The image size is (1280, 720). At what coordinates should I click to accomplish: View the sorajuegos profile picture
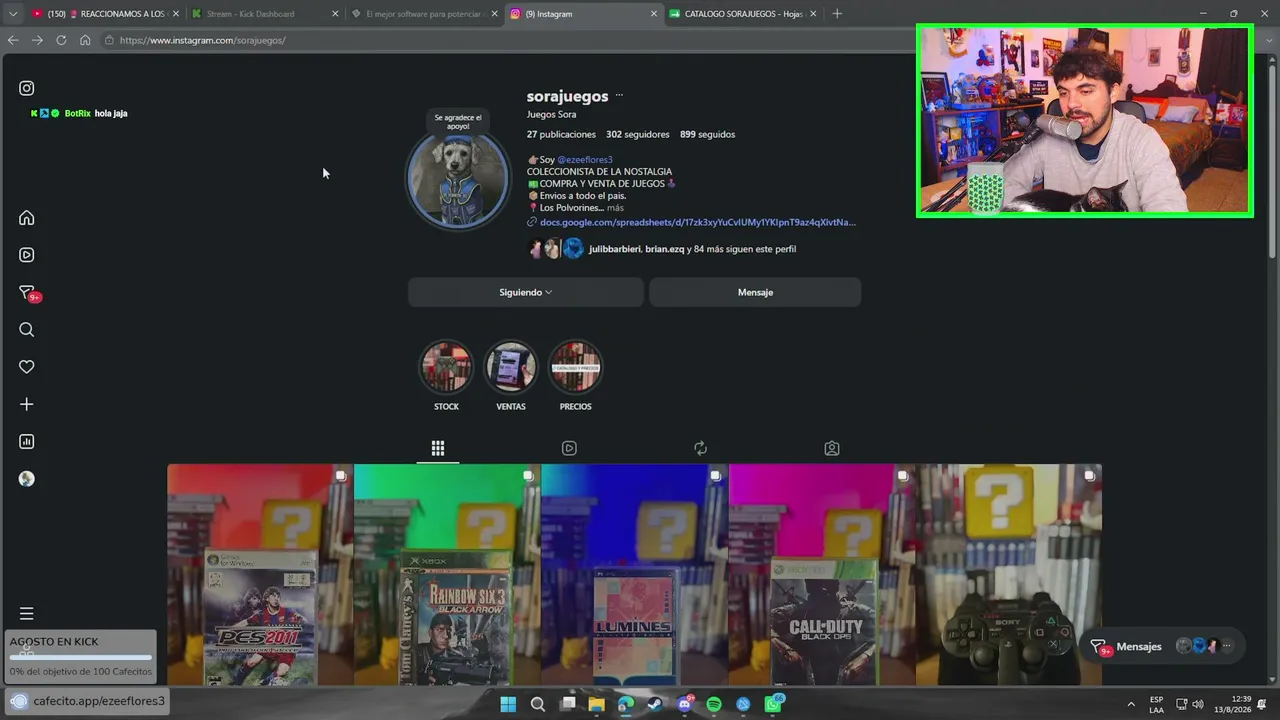point(458,179)
